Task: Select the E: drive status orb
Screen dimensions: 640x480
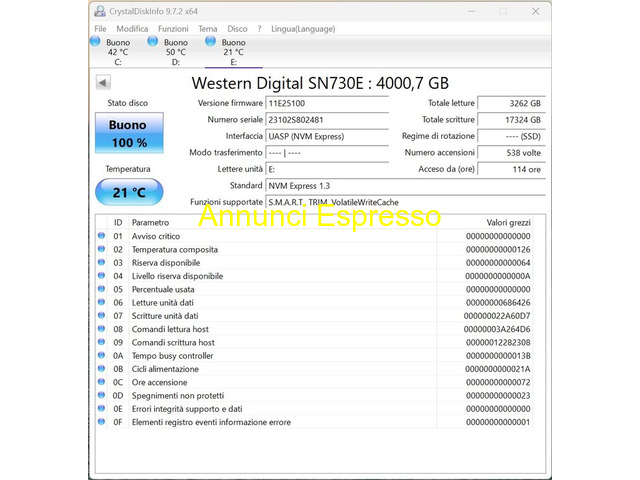Action: point(211,41)
